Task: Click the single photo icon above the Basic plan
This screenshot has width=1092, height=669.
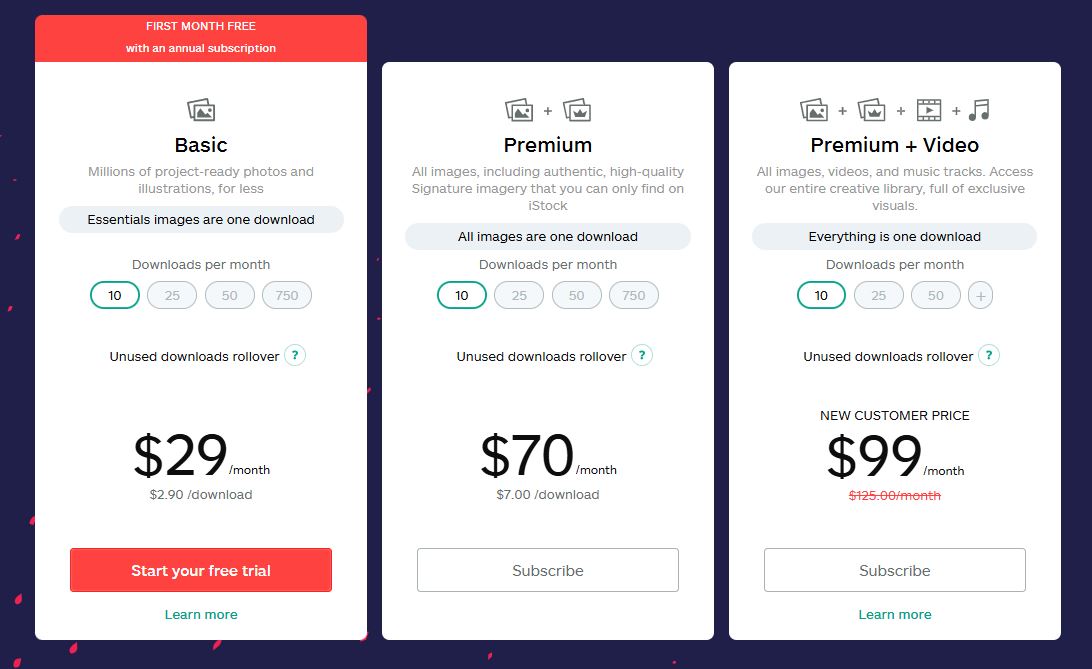Action: [200, 110]
